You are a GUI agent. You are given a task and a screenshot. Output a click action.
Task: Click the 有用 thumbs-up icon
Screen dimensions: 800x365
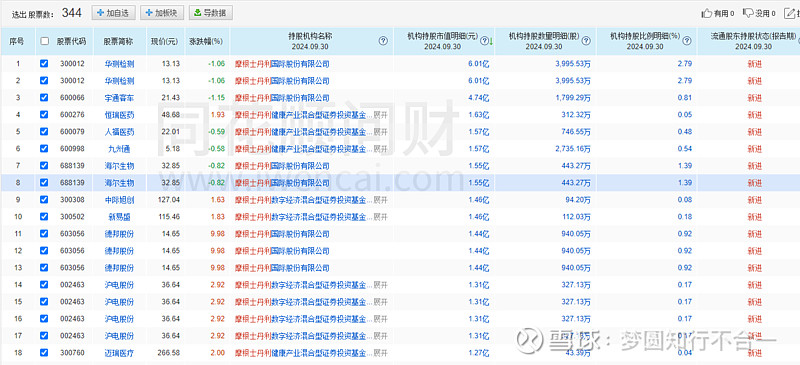707,13
